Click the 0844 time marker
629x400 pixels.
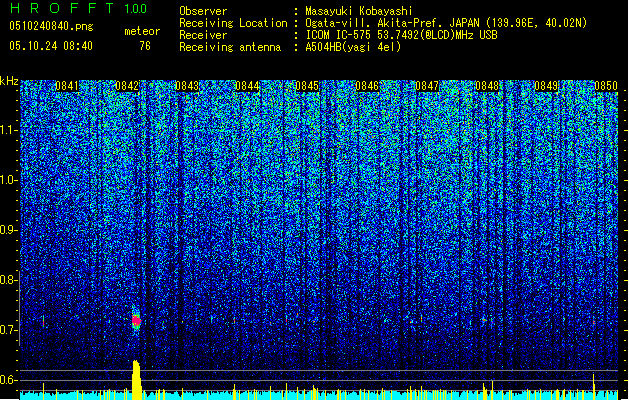coord(247,86)
